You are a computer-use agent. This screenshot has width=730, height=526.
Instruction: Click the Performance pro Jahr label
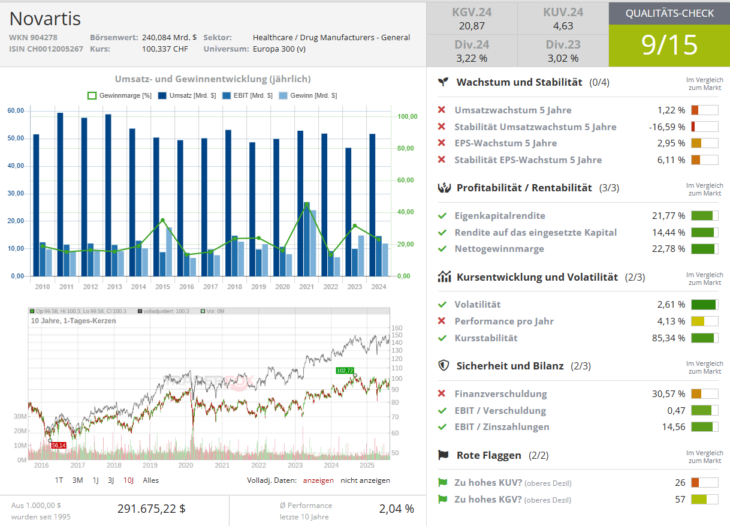point(504,321)
